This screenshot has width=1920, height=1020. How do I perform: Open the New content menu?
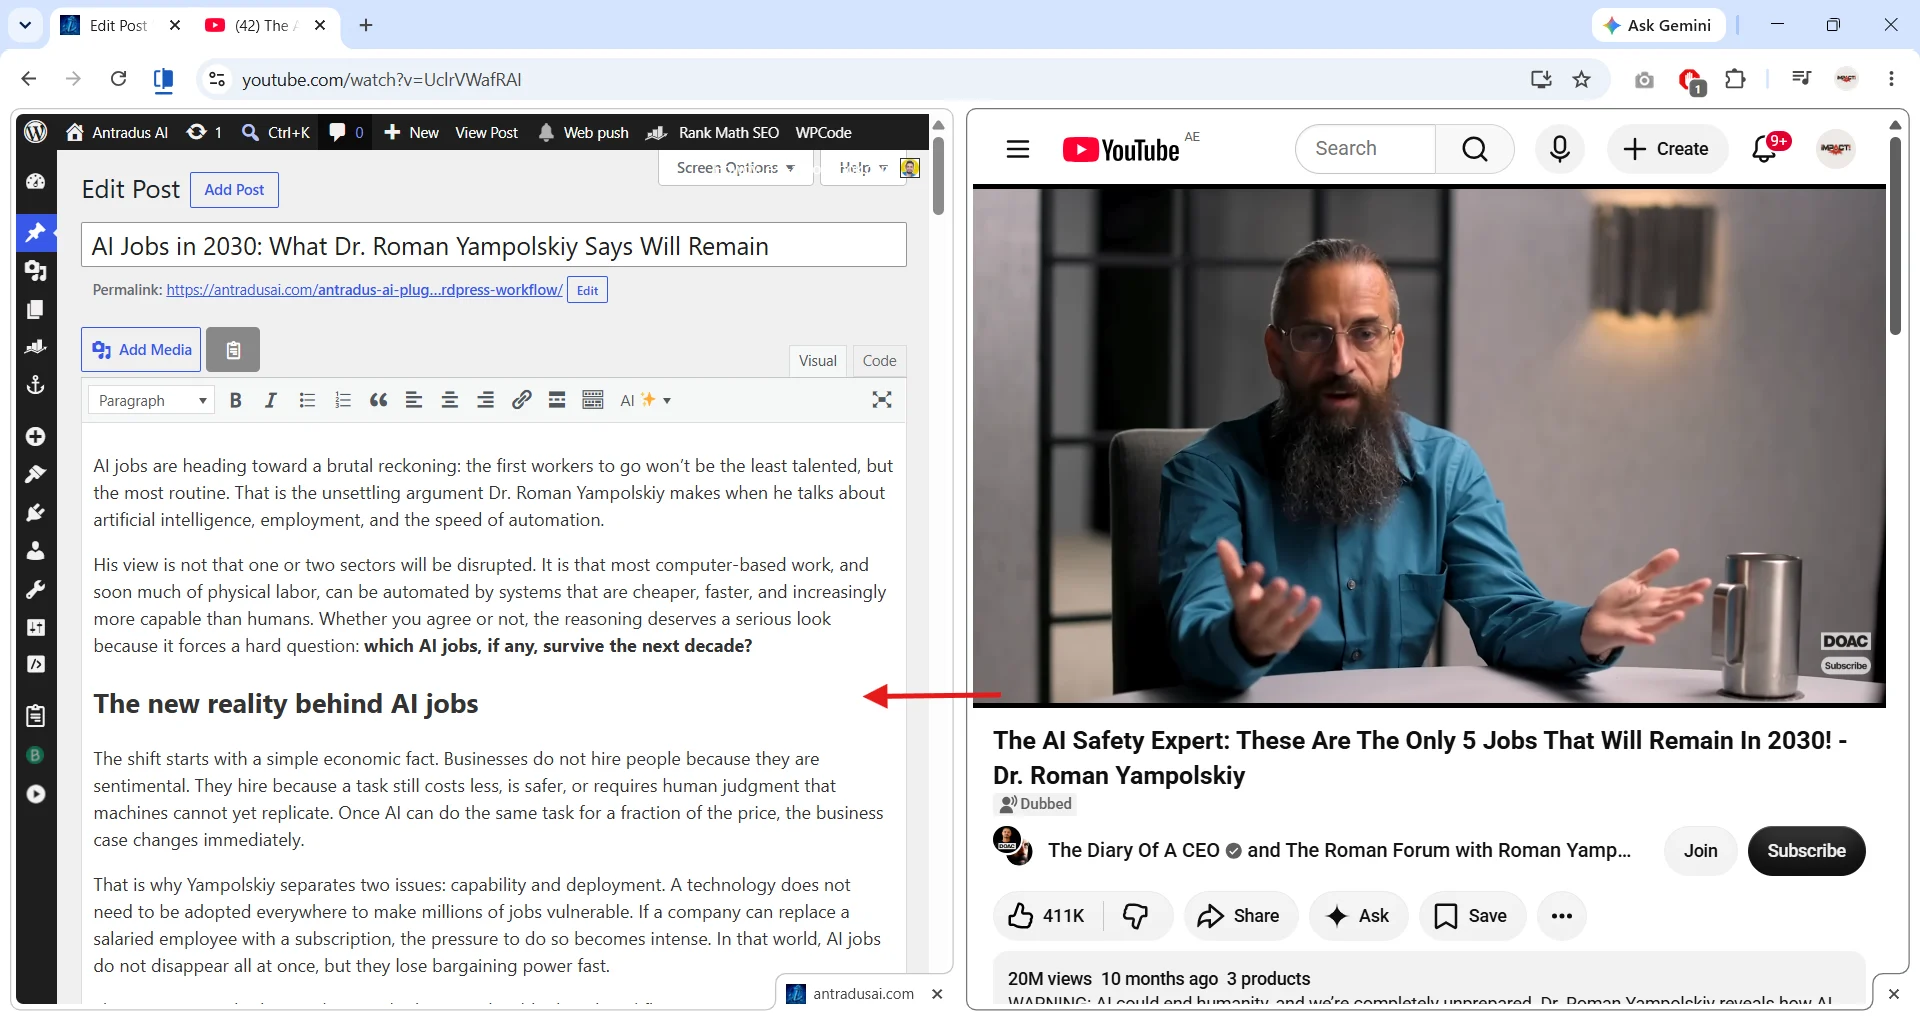click(411, 132)
